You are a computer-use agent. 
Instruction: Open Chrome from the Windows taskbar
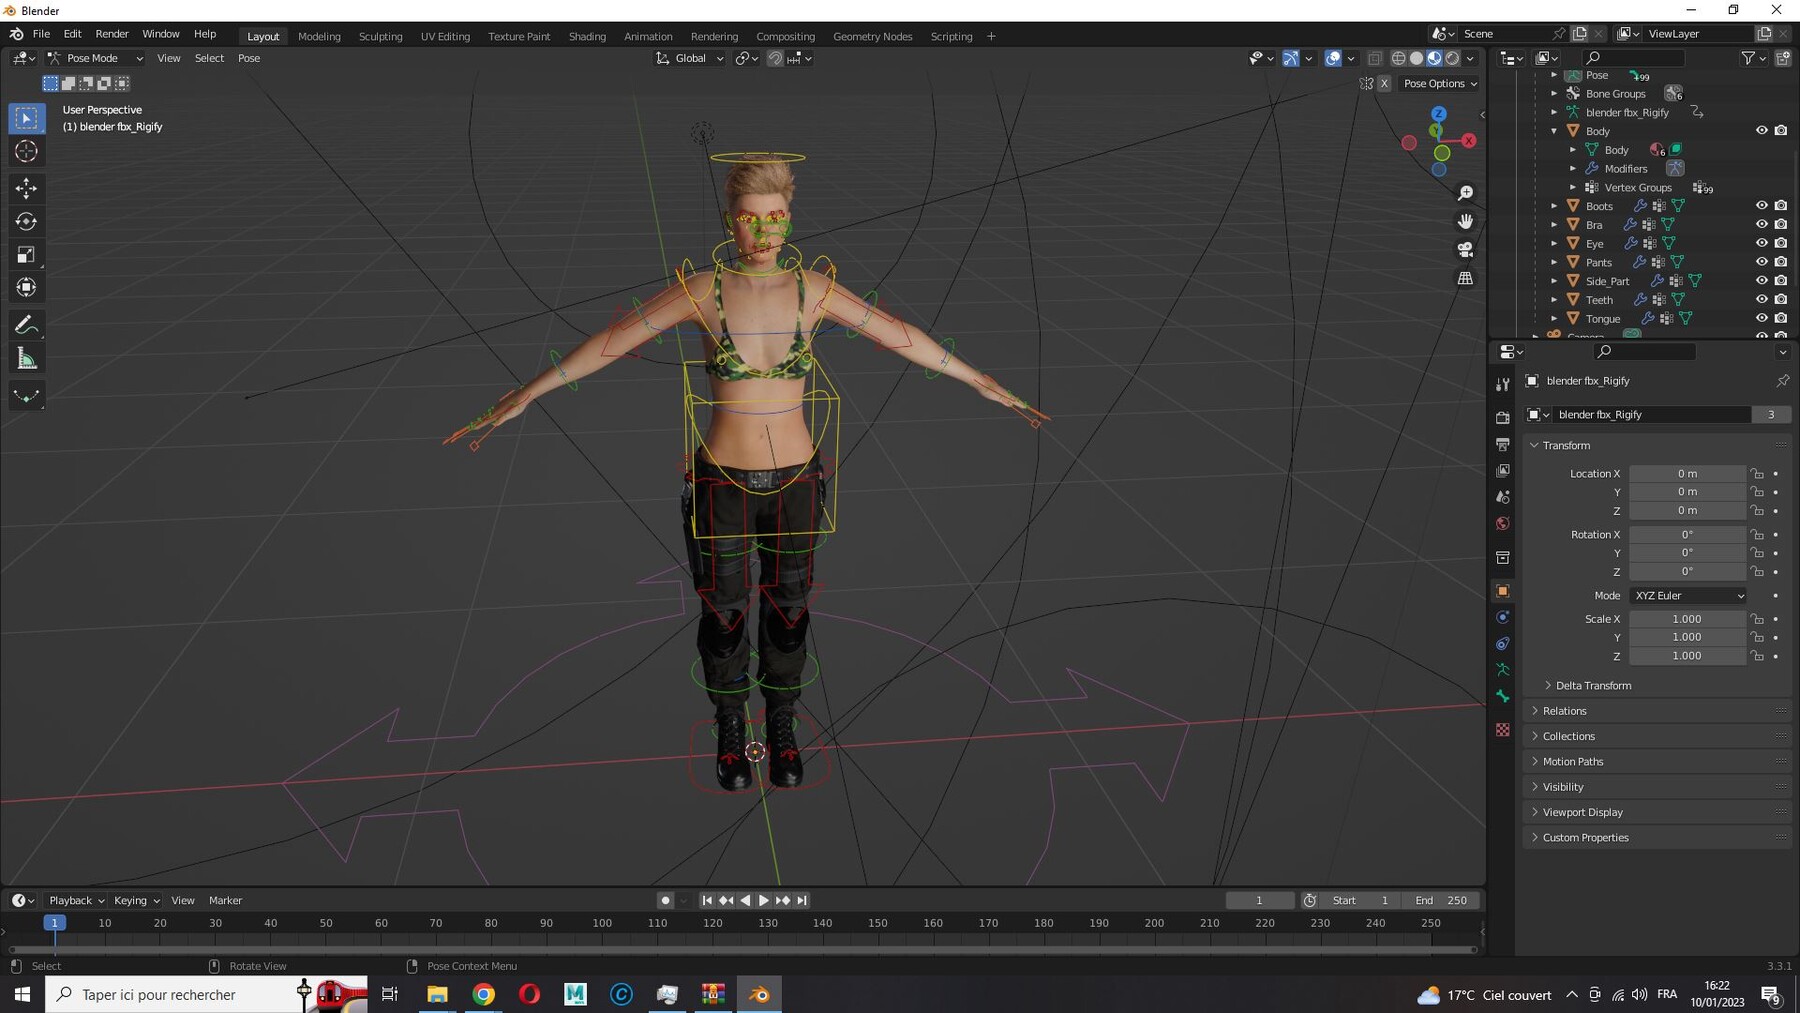pyautogui.click(x=483, y=994)
